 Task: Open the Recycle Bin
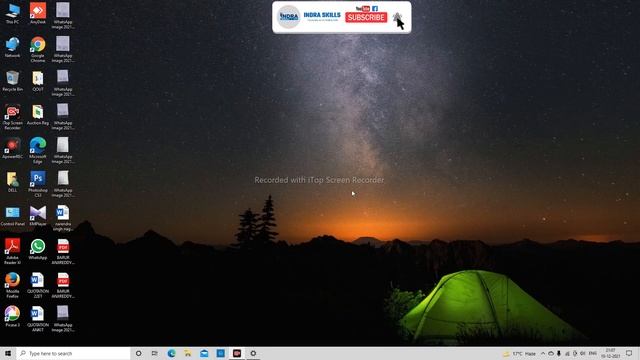tap(12, 81)
